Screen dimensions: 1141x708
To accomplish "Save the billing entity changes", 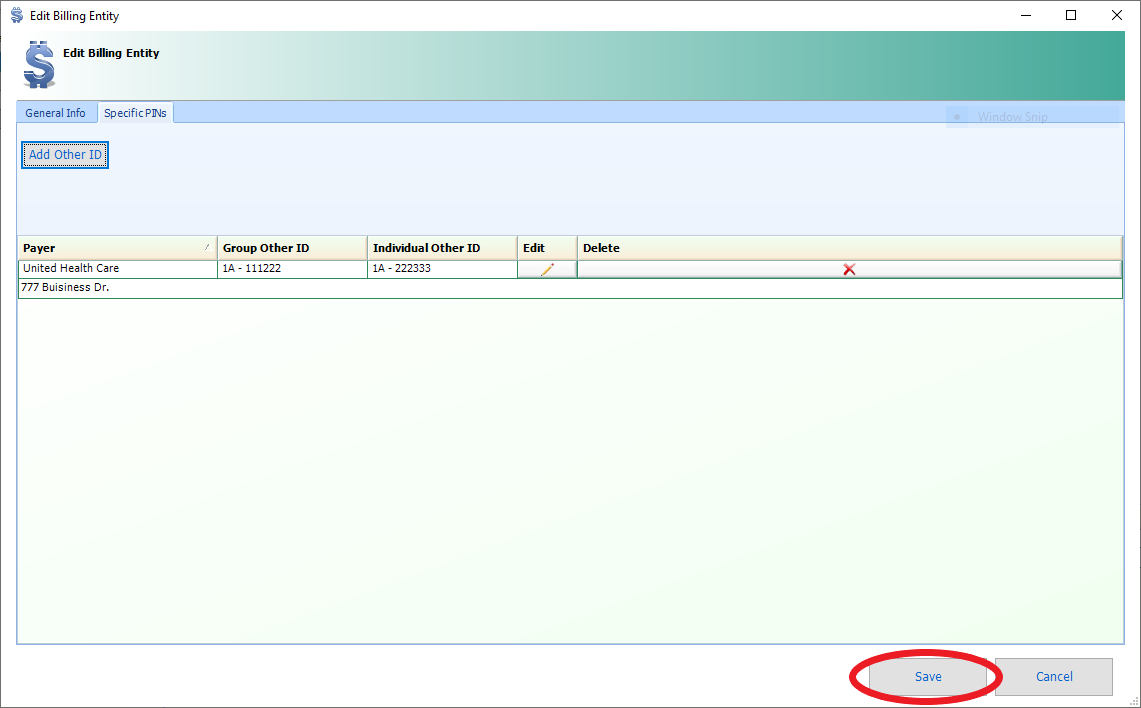I will [927, 677].
